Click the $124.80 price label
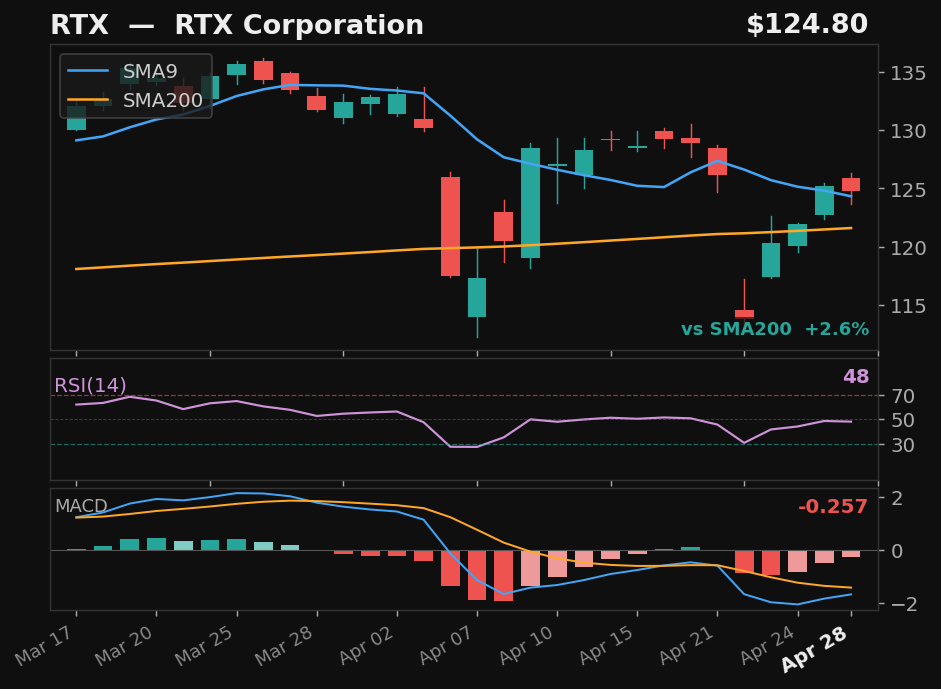This screenshot has width=941, height=689. pyautogui.click(x=807, y=25)
